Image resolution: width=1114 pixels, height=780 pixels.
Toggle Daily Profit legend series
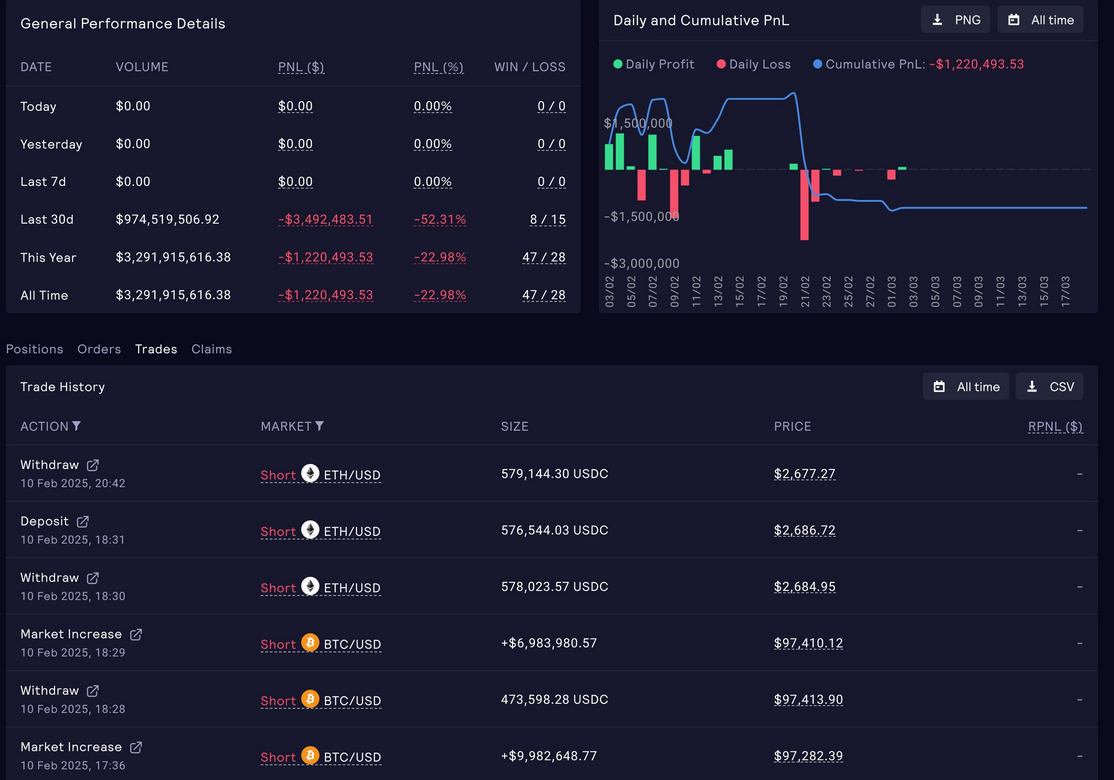tap(653, 64)
